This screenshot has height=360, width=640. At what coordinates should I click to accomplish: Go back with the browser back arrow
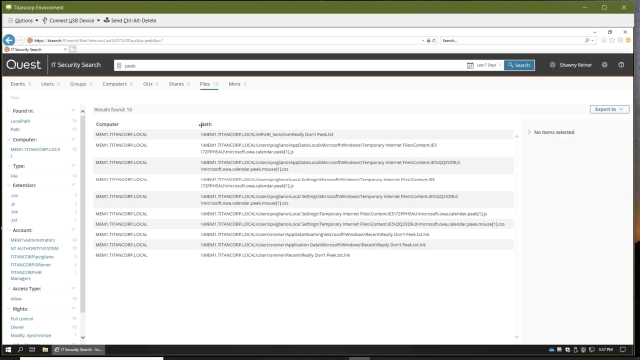(x=9, y=40)
